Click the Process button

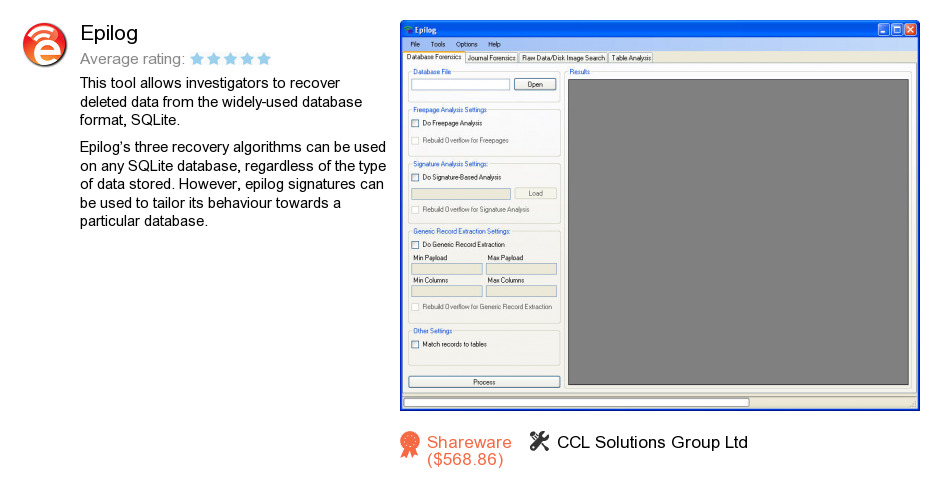coord(484,382)
